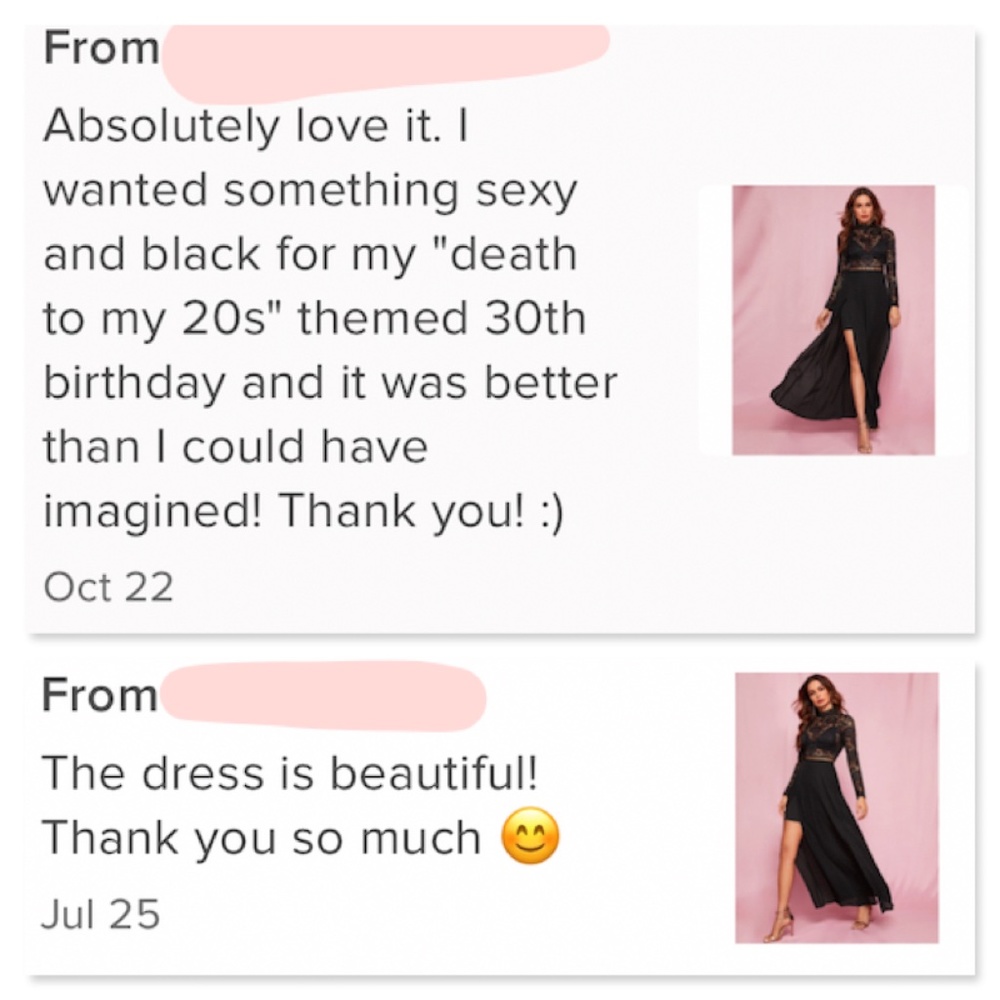This screenshot has width=1000, height=1000.
Task: Click the smiling face emoji
Action: click(529, 838)
